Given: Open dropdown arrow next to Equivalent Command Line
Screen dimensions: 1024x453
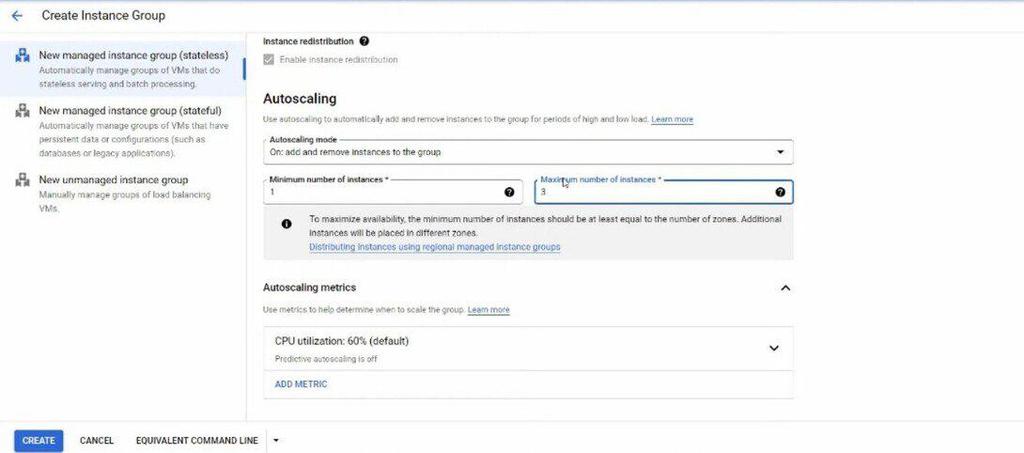Looking at the screenshot, I should click(275, 440).
